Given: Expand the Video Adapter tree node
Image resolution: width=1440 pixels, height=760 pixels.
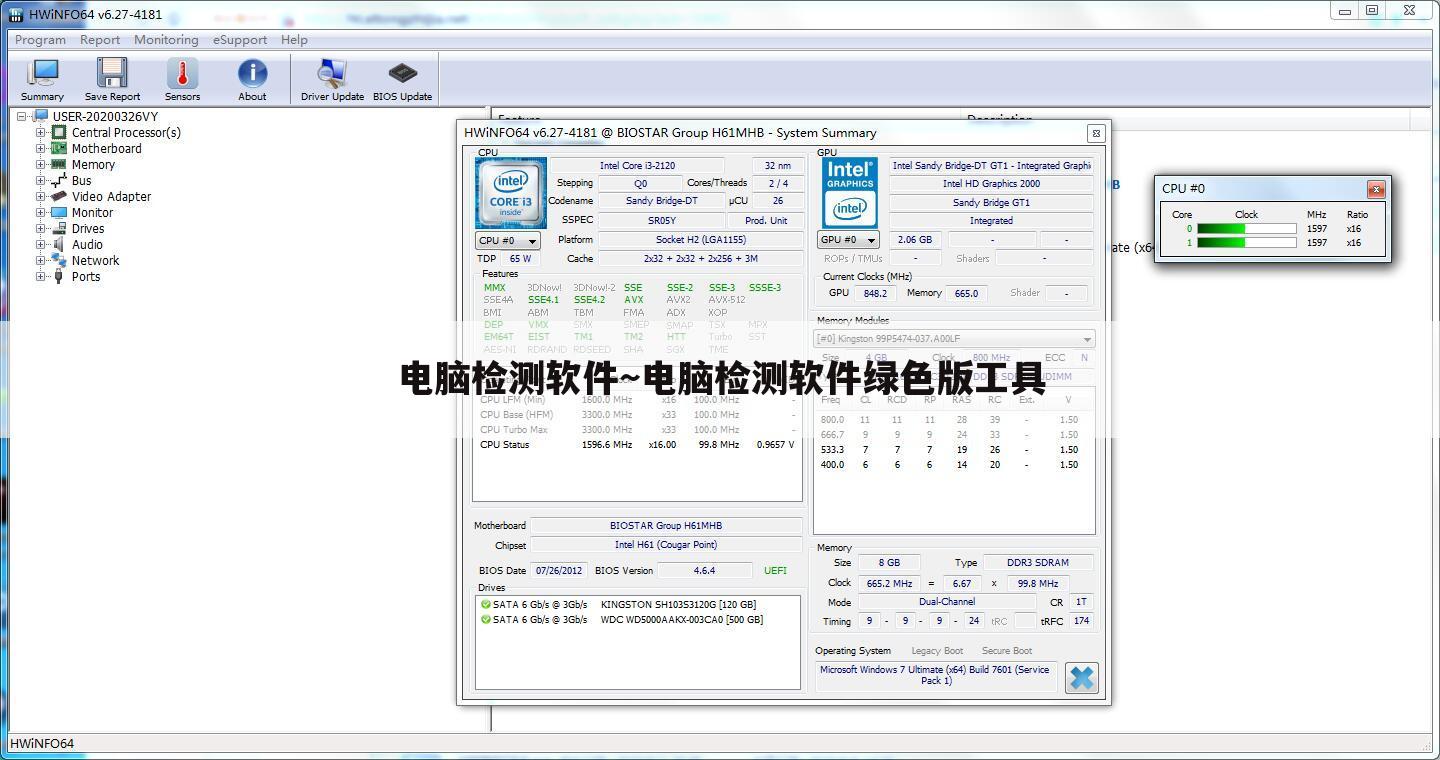Looking at the screenshot, I should point(41,196).
